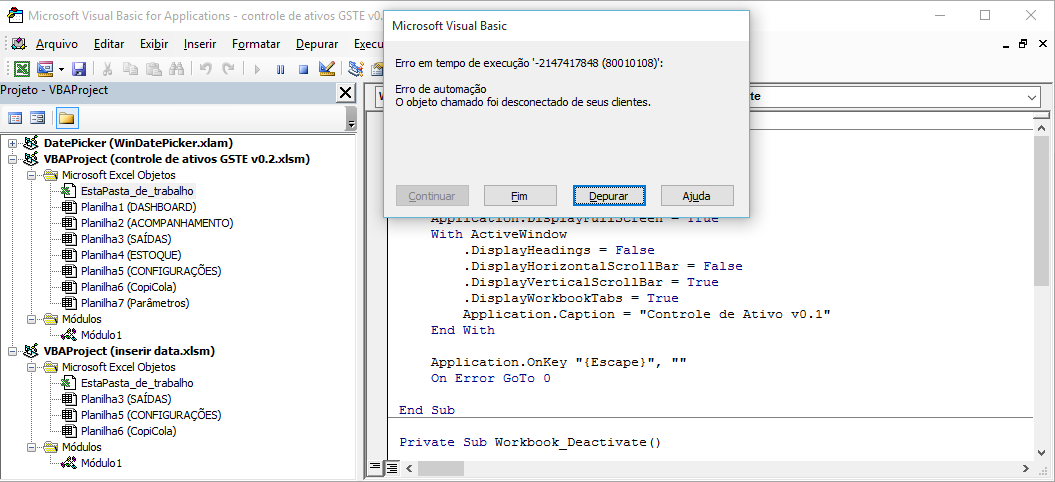Click the Break pause icon
This screenshot has width=1055, height=482.
[x=281, y=69]
